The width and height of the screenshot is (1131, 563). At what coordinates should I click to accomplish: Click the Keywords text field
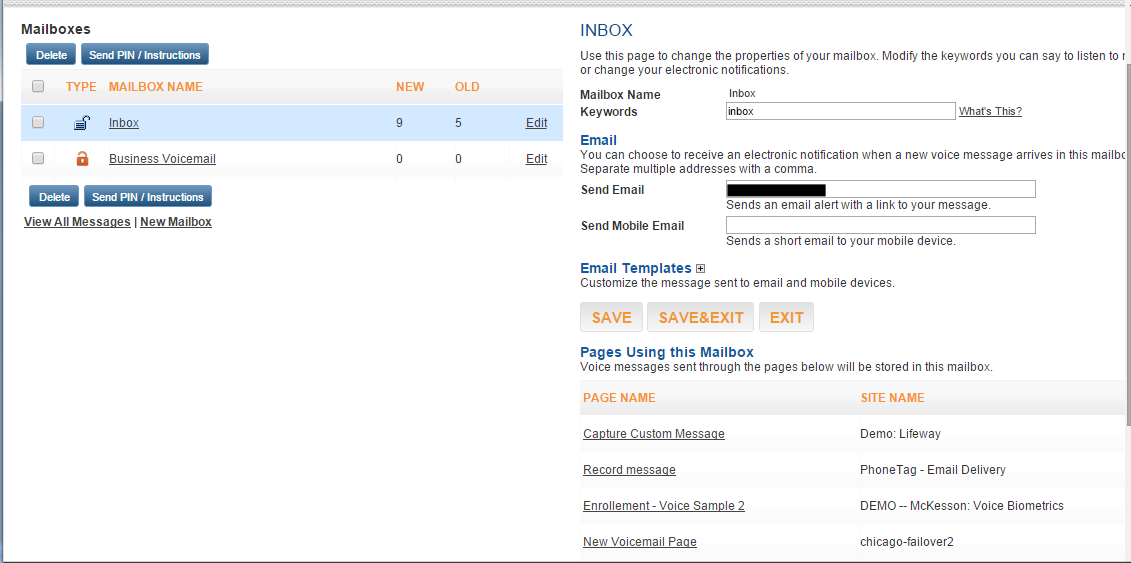click(840, 111)
